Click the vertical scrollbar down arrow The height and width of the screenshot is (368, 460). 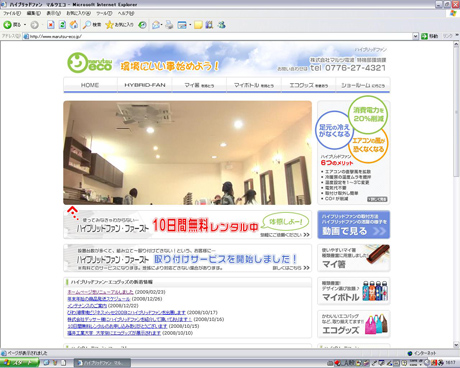(x=456, y=345)
